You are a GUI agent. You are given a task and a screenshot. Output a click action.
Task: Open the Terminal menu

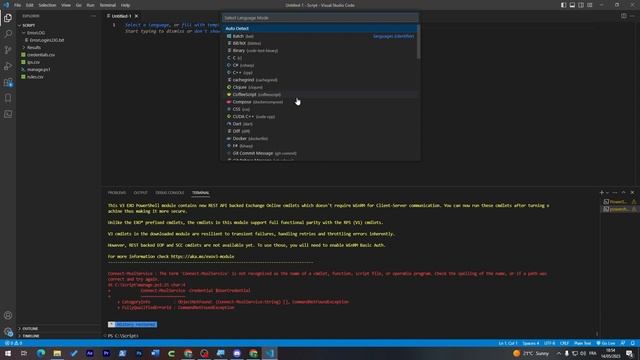[x=108, y=5]
